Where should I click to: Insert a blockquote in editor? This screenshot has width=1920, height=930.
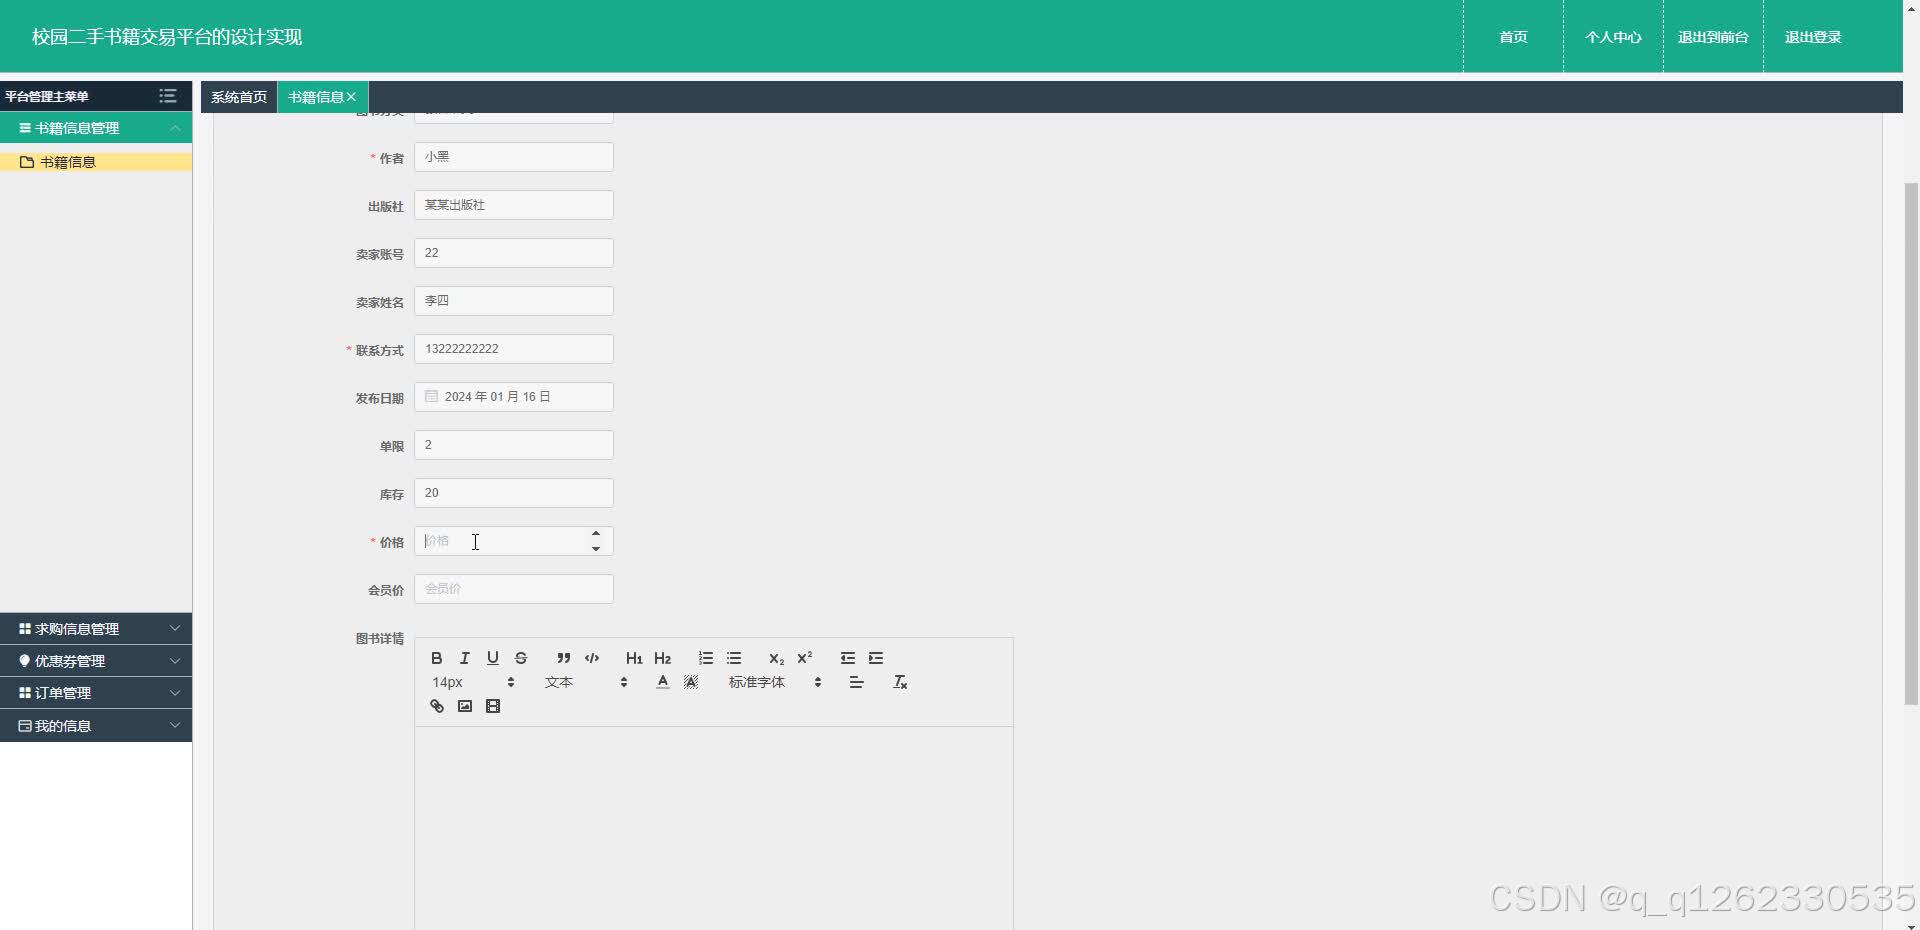(x=564, y=658)
